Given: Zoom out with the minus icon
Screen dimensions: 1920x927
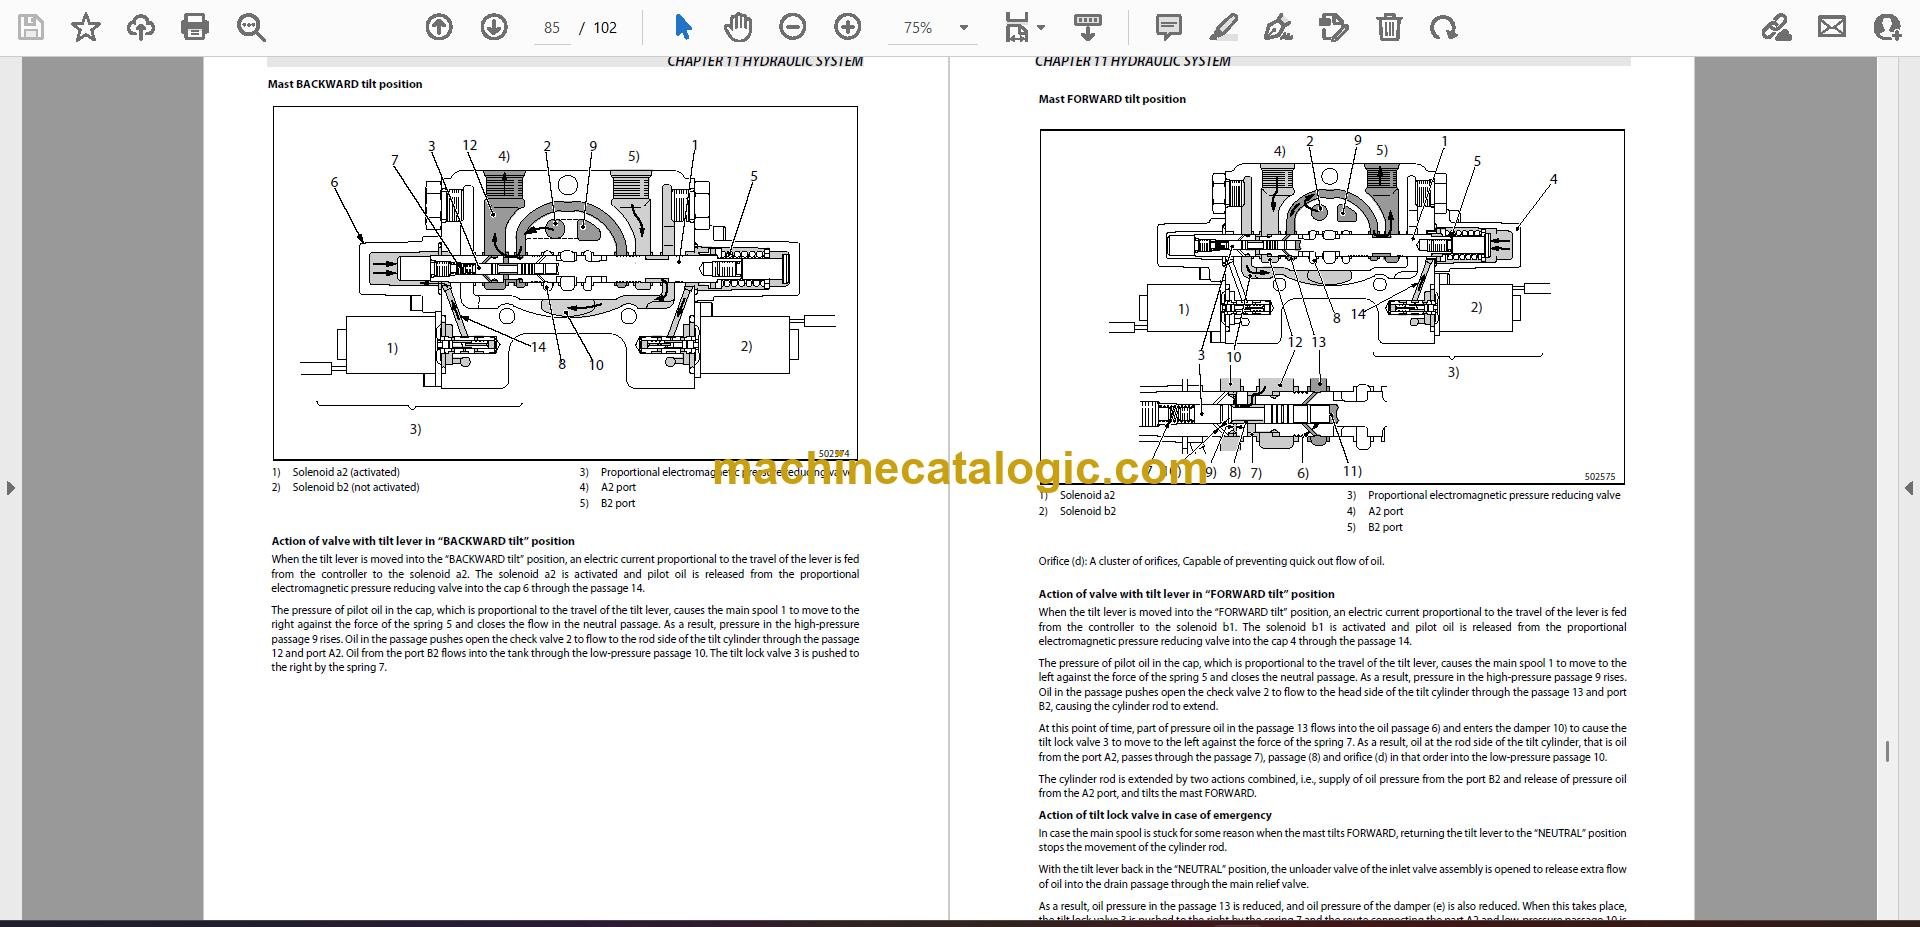Looking at the screenshot, I should [792, 27].
